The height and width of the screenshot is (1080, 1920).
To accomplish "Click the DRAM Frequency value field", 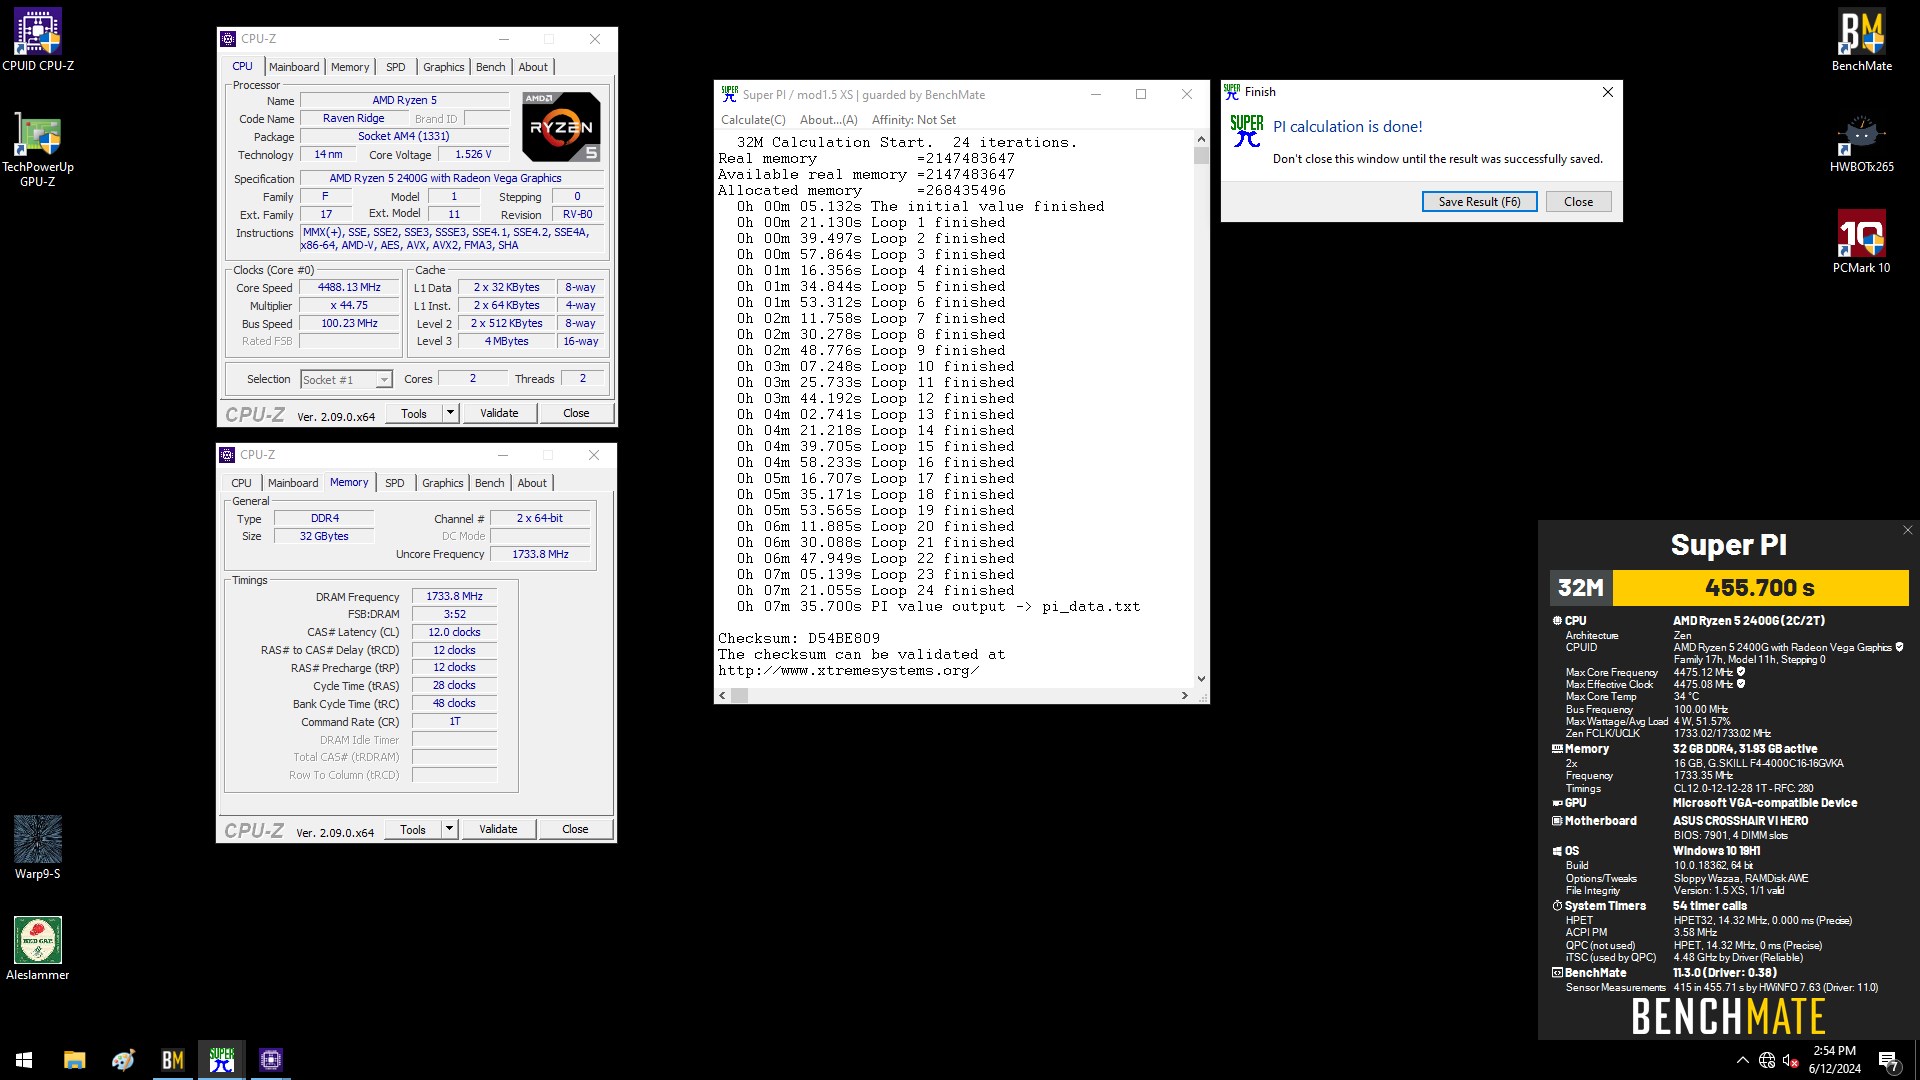I will click(x=454, y=596).
